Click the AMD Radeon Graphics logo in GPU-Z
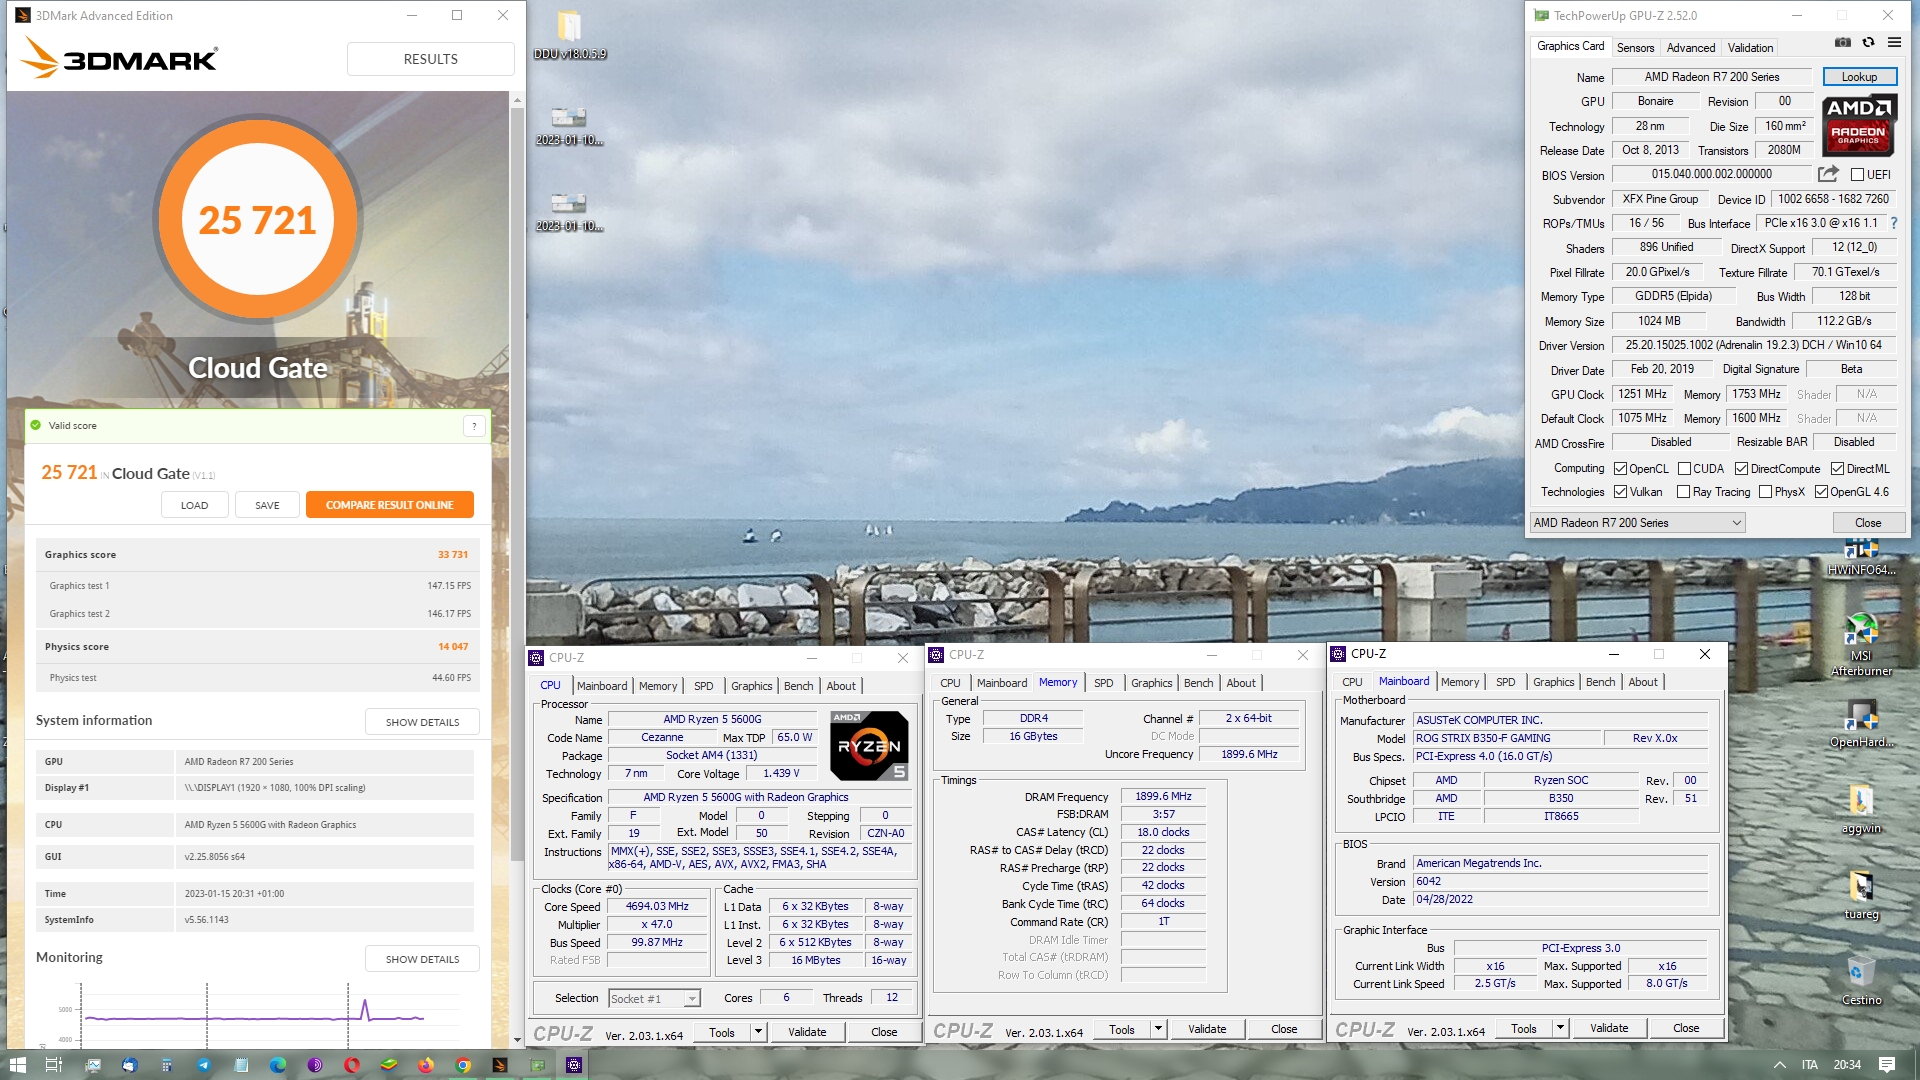 pos(1858,126)
